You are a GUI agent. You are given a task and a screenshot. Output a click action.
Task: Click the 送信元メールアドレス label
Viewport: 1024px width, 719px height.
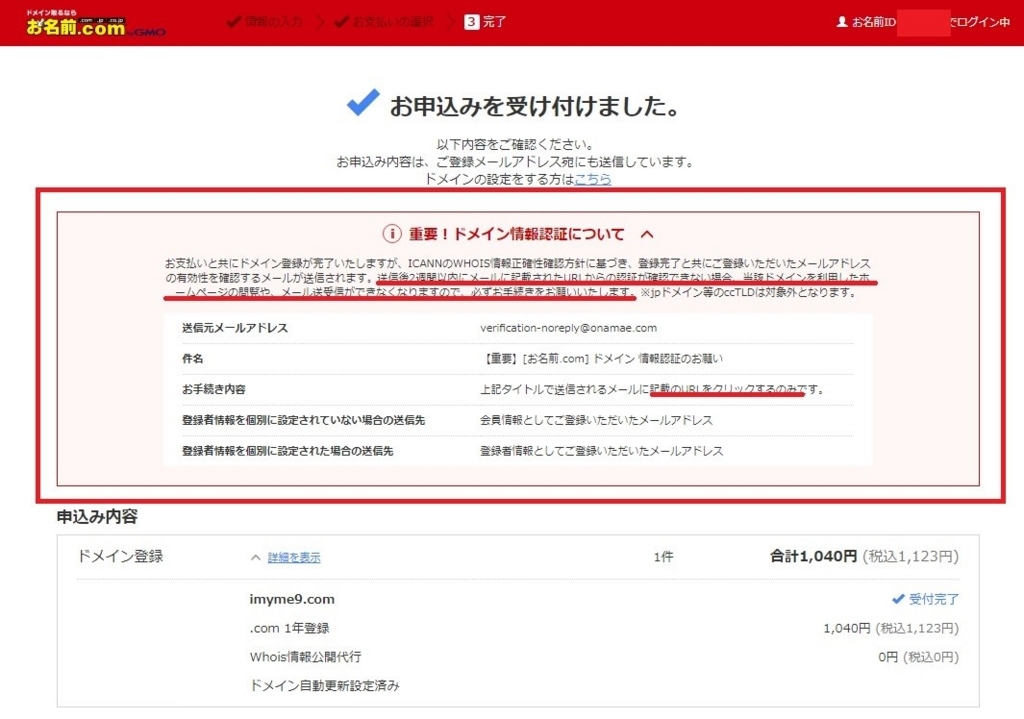pos(235,328)
